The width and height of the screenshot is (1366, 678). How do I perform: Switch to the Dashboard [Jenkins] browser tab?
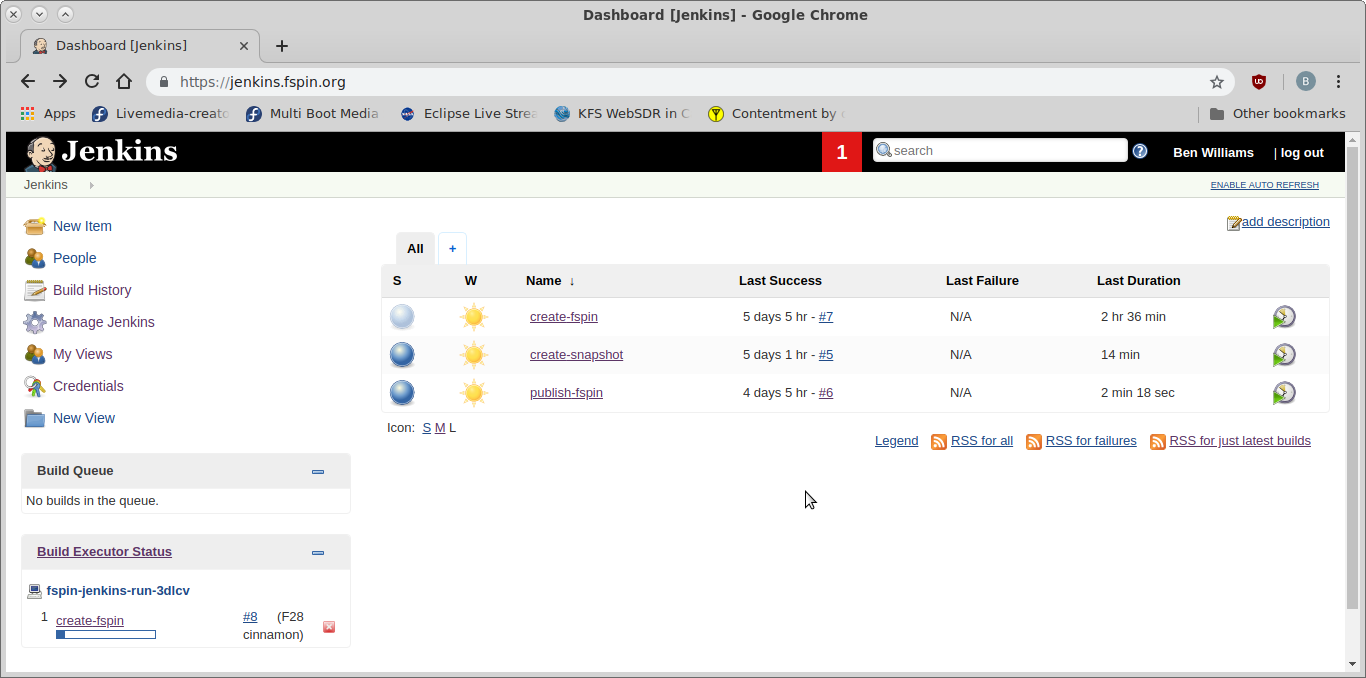coord(140,46)
